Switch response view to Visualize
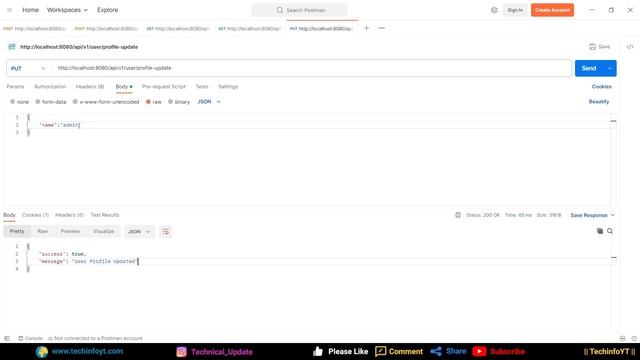Viewport: 640px width, 360px height. [x=103, y=231]
